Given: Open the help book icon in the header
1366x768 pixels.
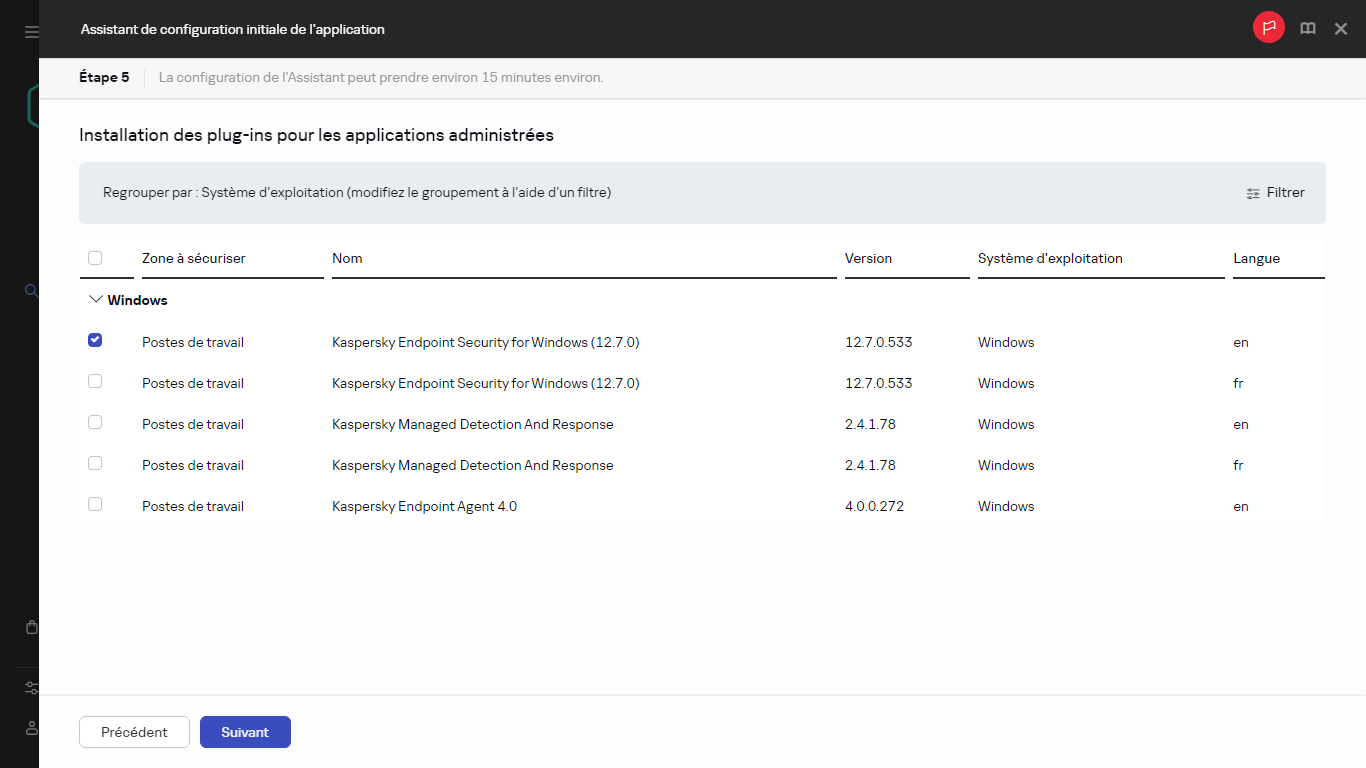Looking at the screenshot, I should click(x=1307, y=28).
